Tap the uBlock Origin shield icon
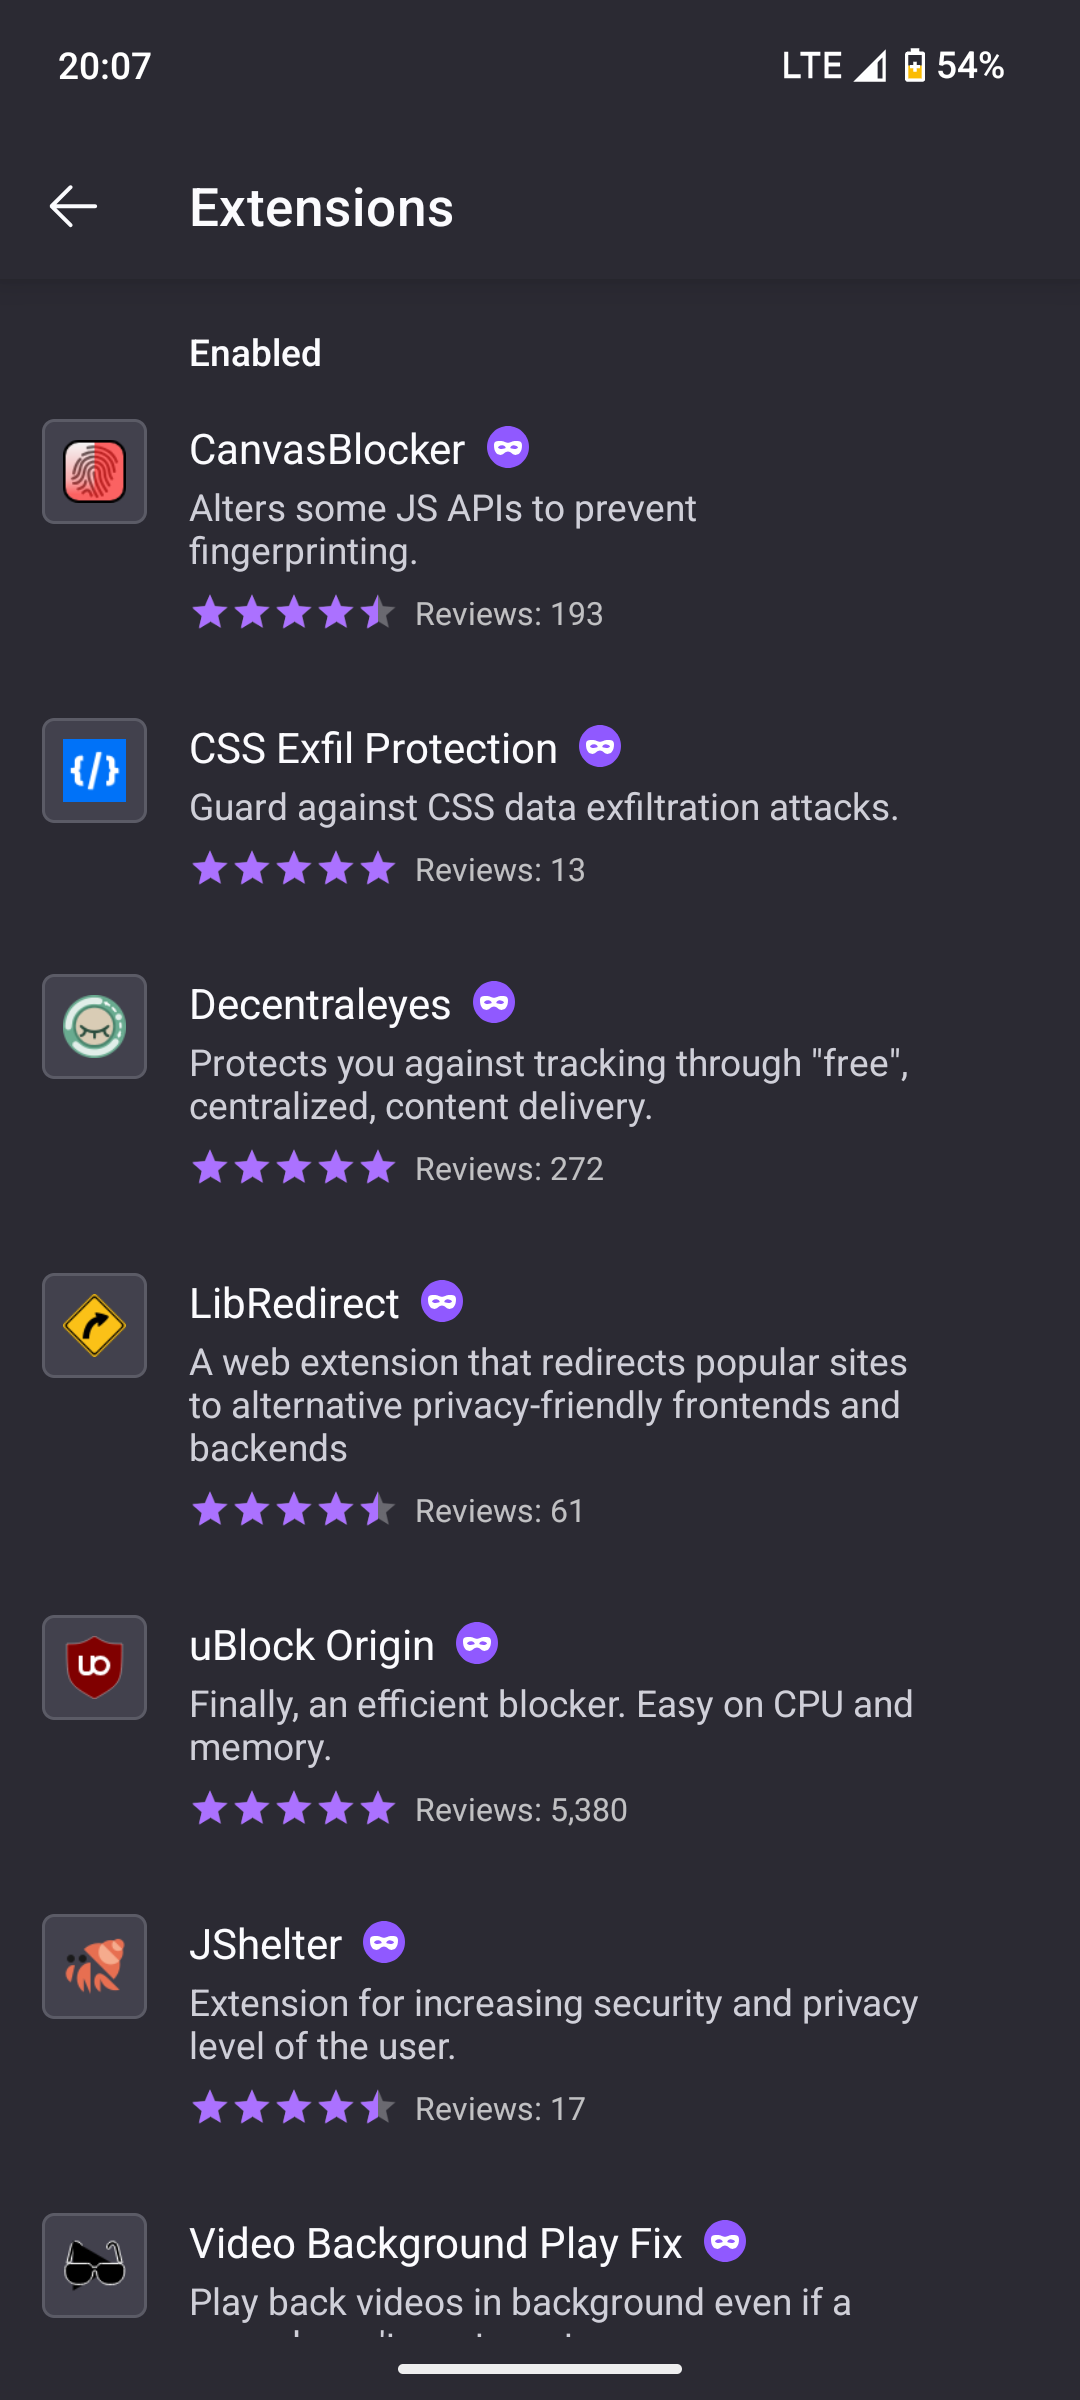This screenshot has height=2400, width=1080. (94, 1668)
